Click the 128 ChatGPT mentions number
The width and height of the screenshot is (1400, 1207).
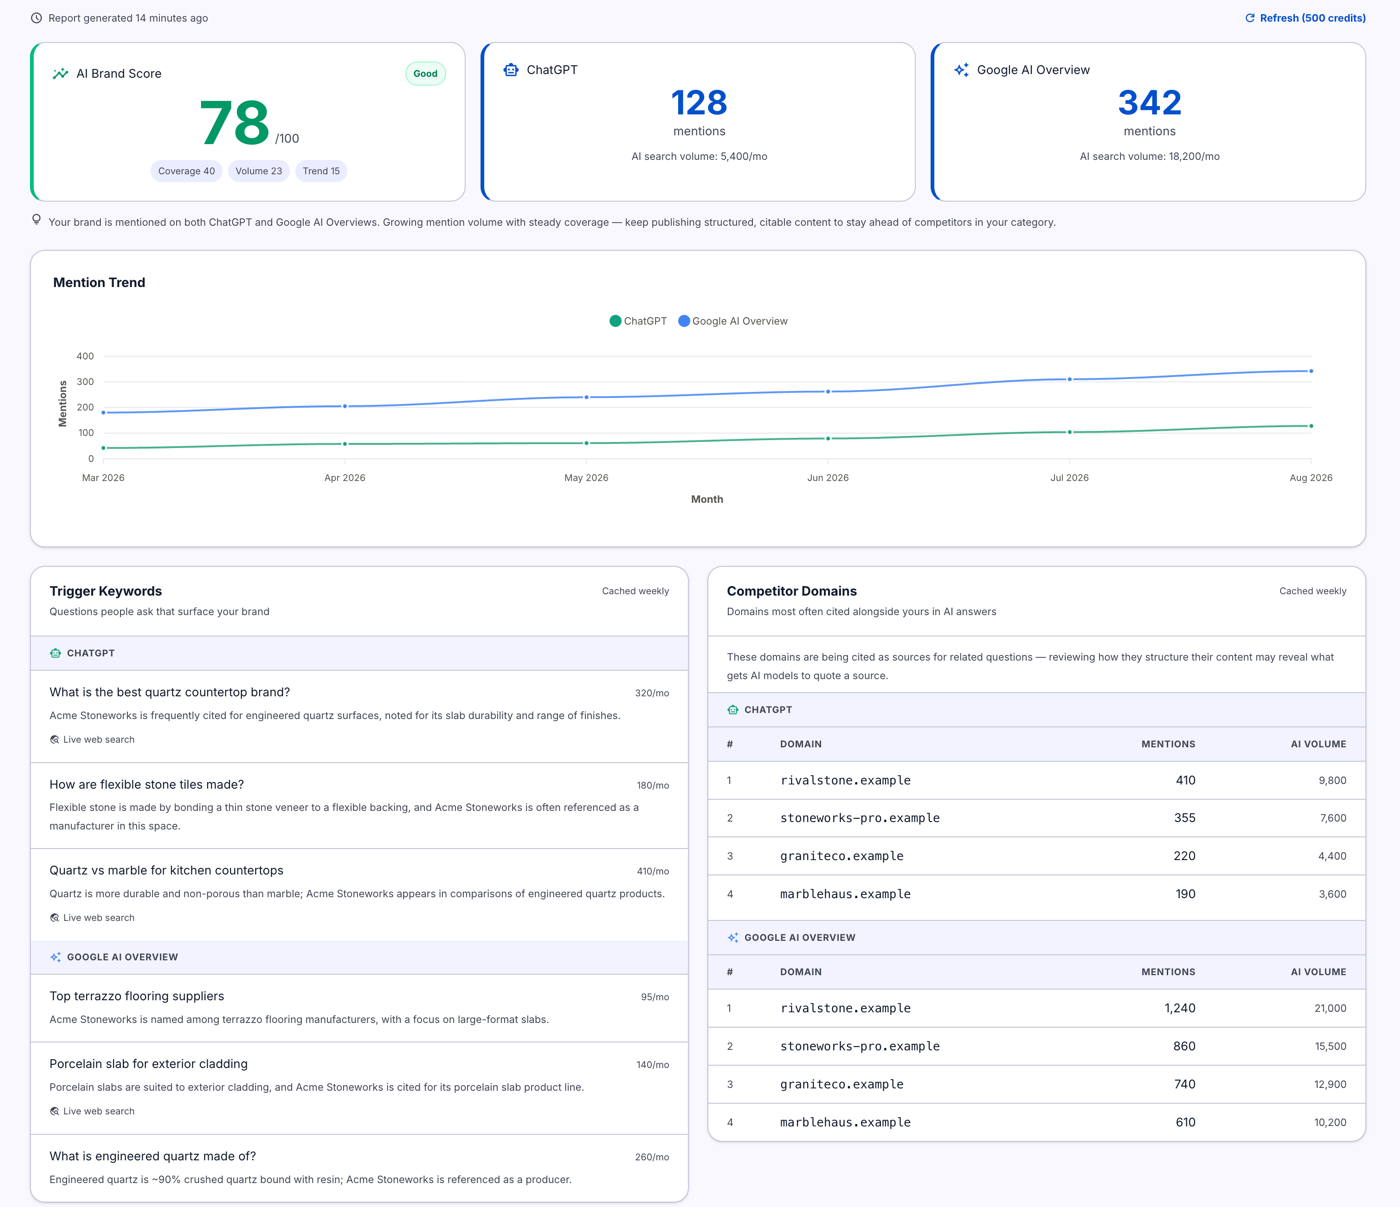click(x=699, y=102)
